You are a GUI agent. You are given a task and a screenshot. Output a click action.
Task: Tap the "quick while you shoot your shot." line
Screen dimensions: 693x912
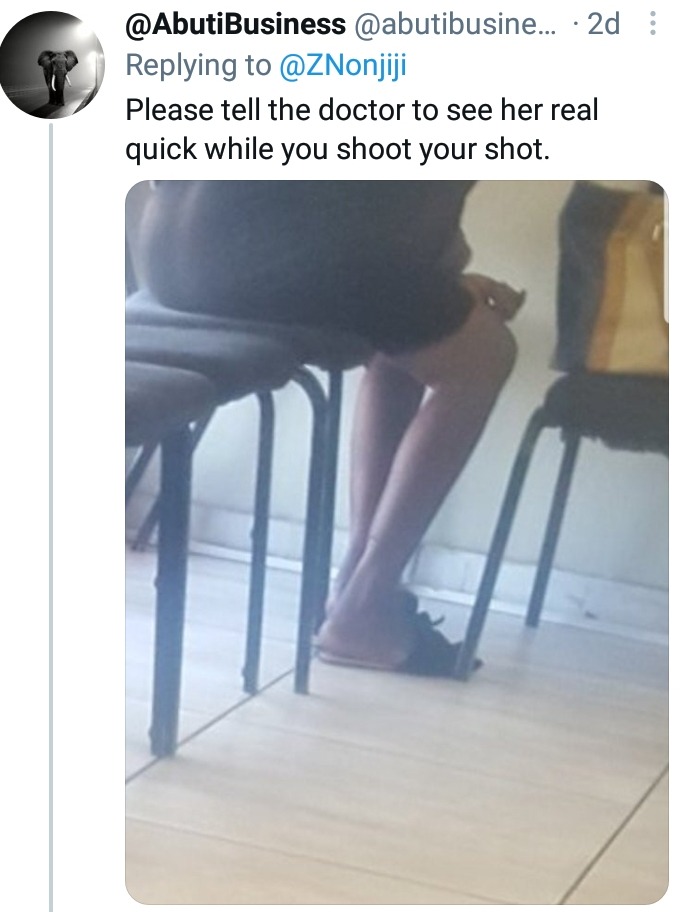(x=337, y=149)
